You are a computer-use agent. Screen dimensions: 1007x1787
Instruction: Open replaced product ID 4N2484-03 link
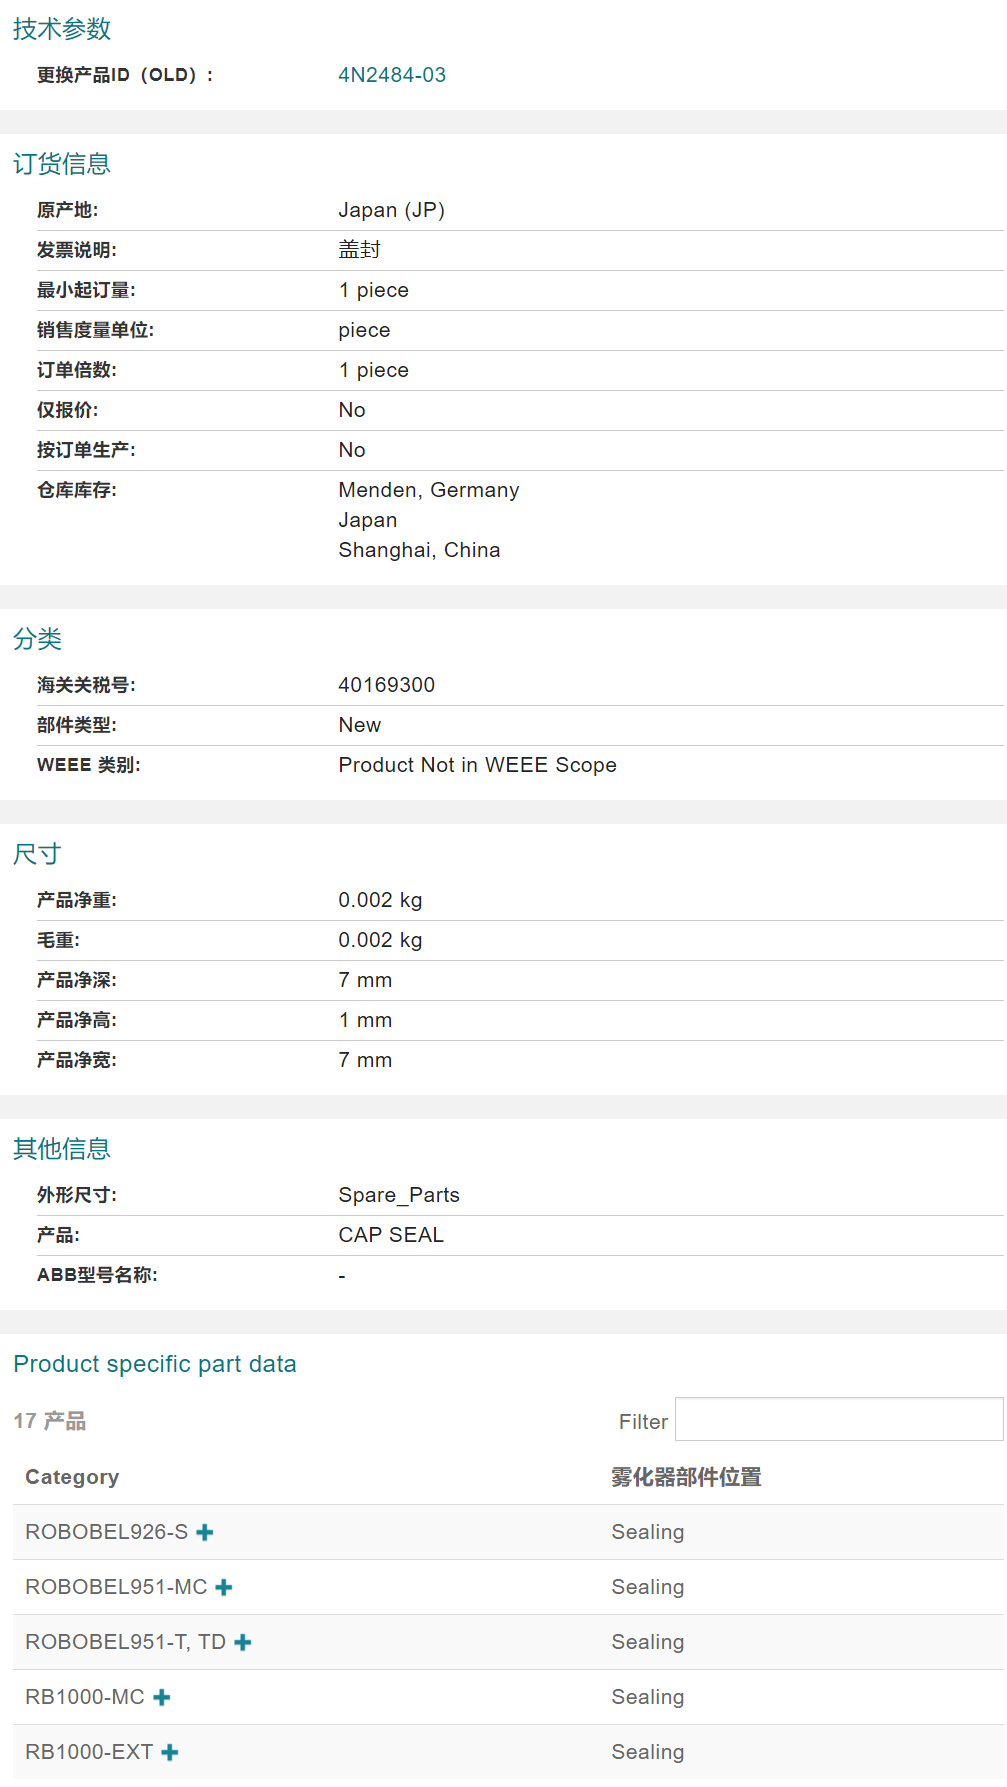(392, 75)
